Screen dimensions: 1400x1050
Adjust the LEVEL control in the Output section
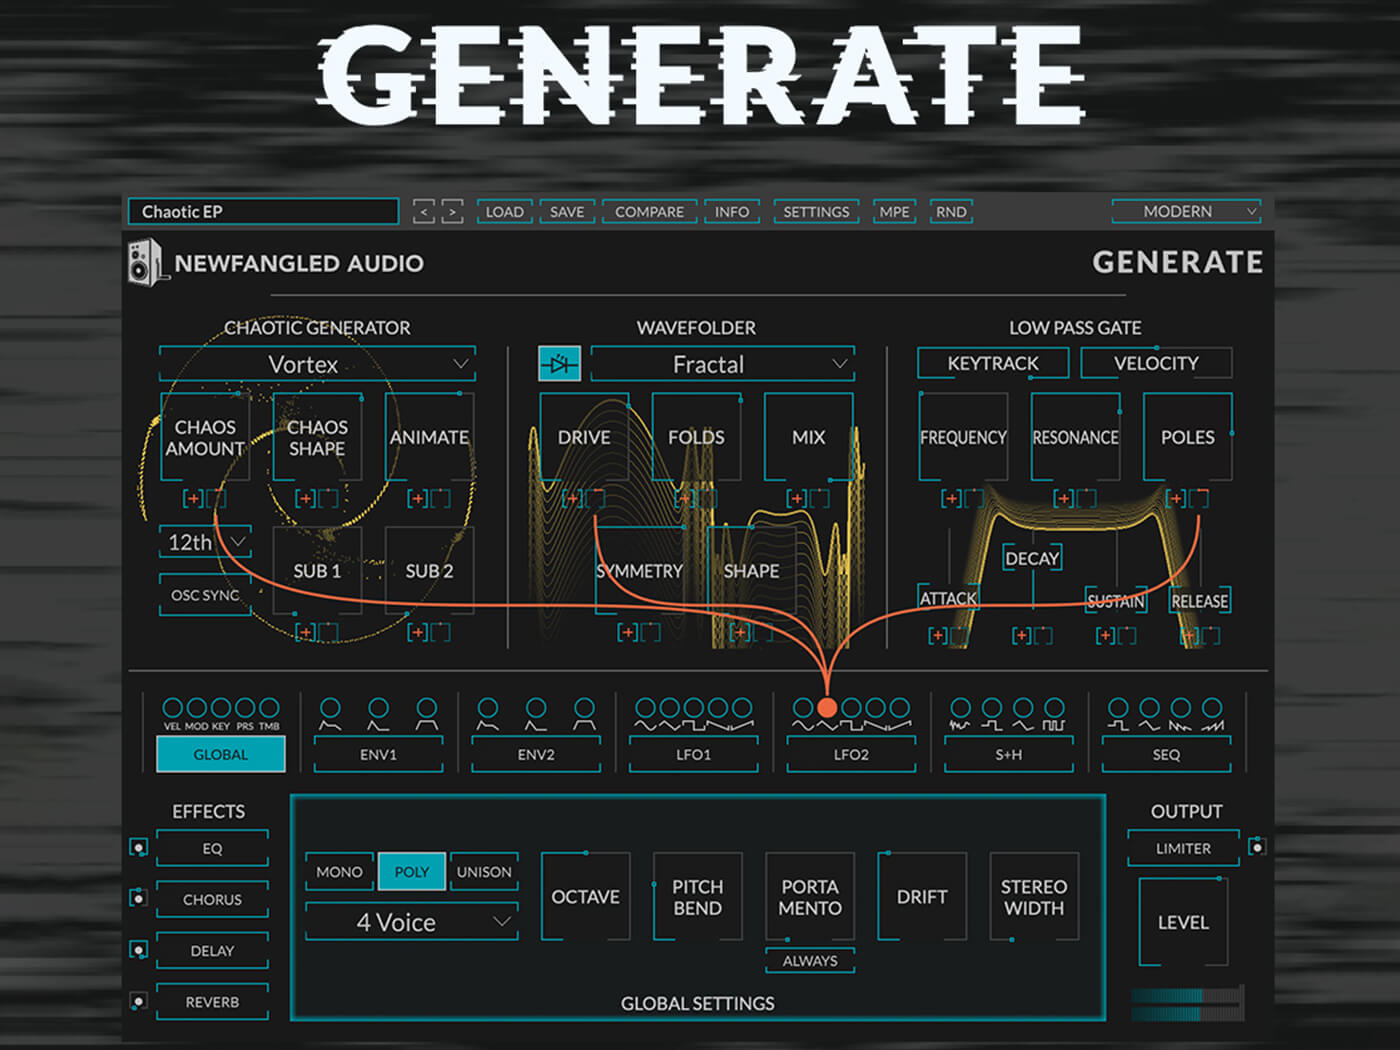(1184, 922)
